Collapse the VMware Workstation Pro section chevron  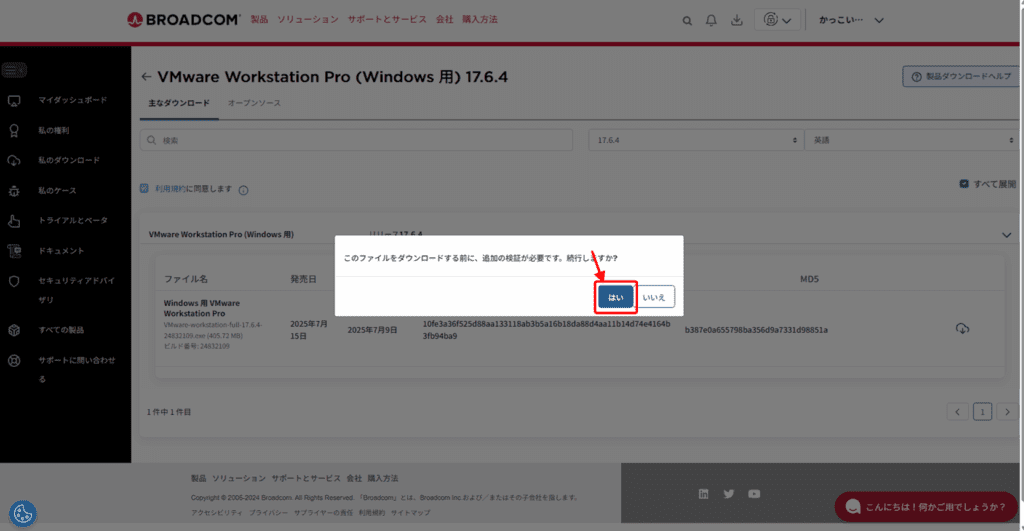pos(1006,235)
